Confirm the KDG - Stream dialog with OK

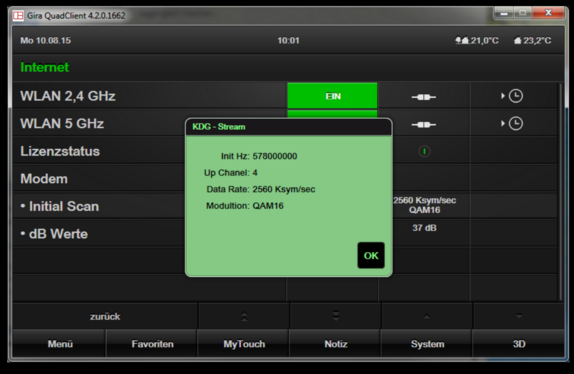[x=371, y=255]
